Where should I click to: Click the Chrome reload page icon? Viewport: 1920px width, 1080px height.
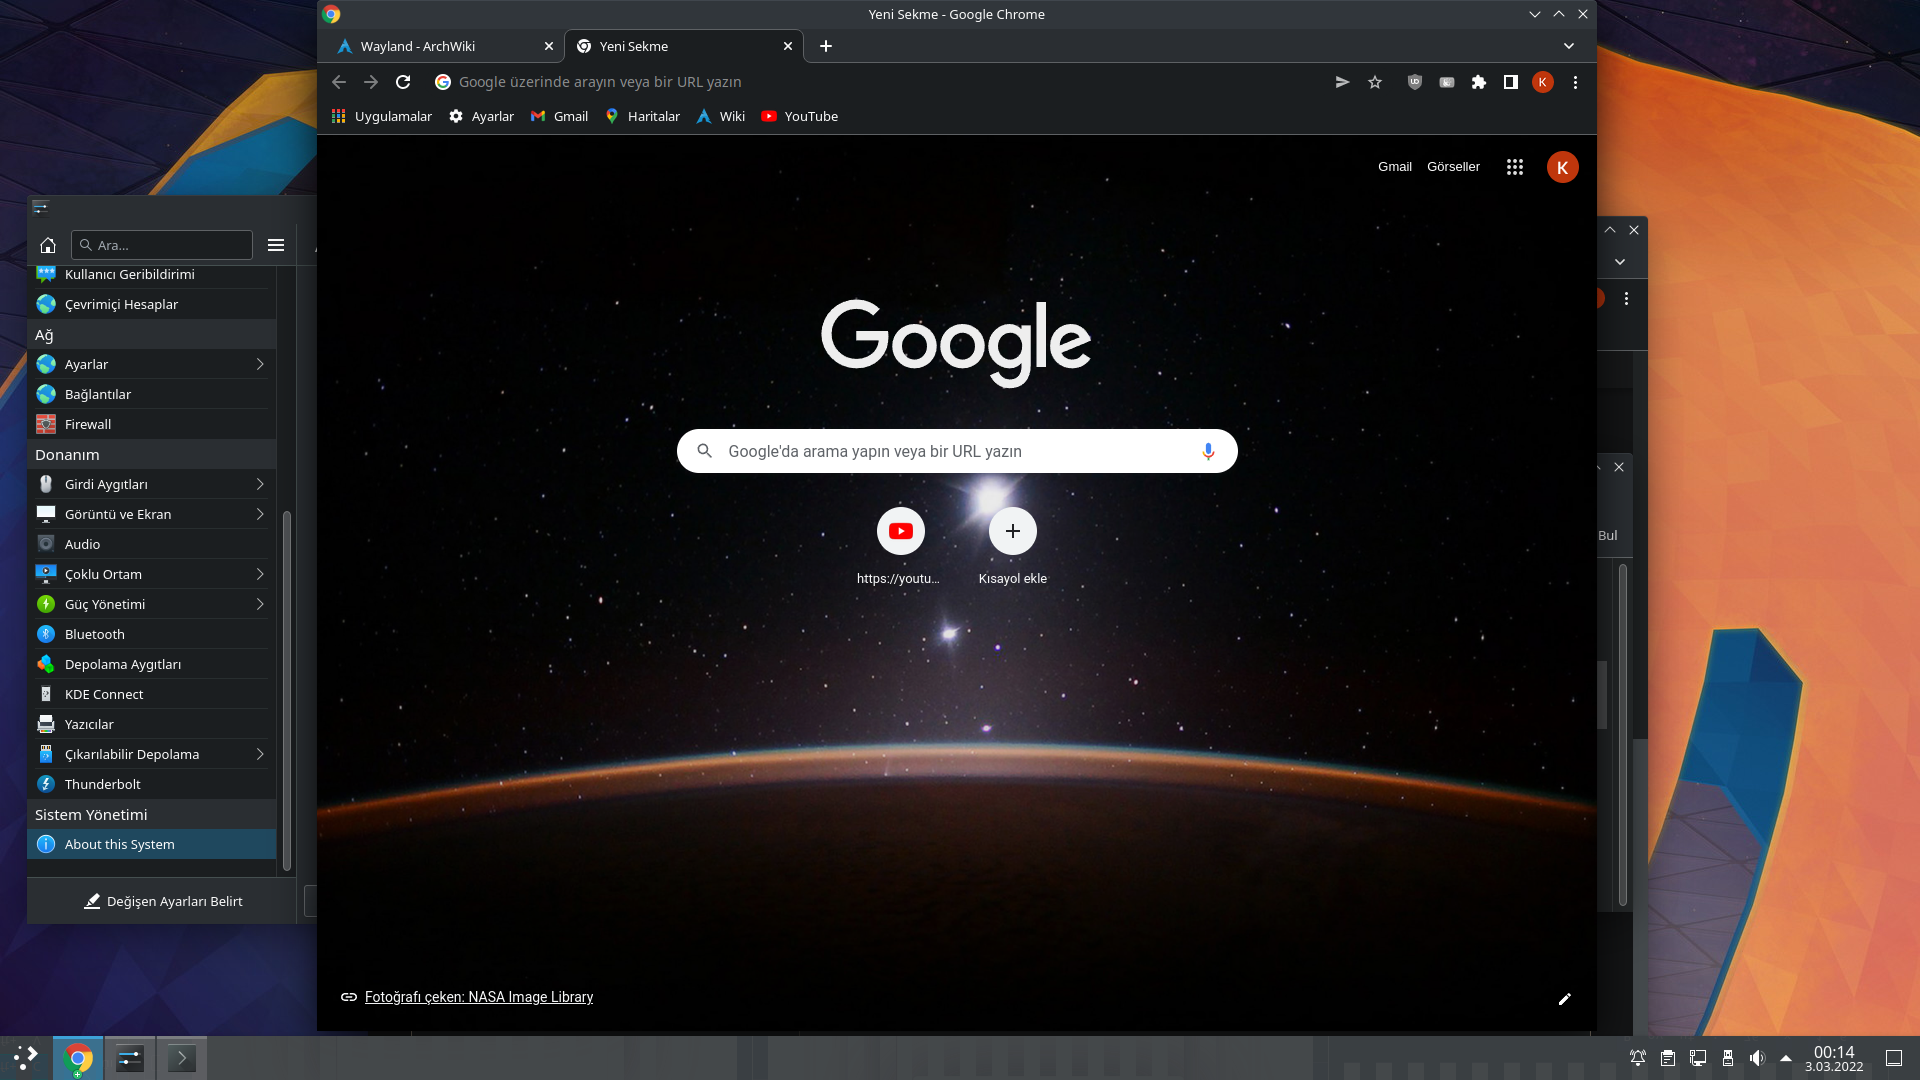403,82
